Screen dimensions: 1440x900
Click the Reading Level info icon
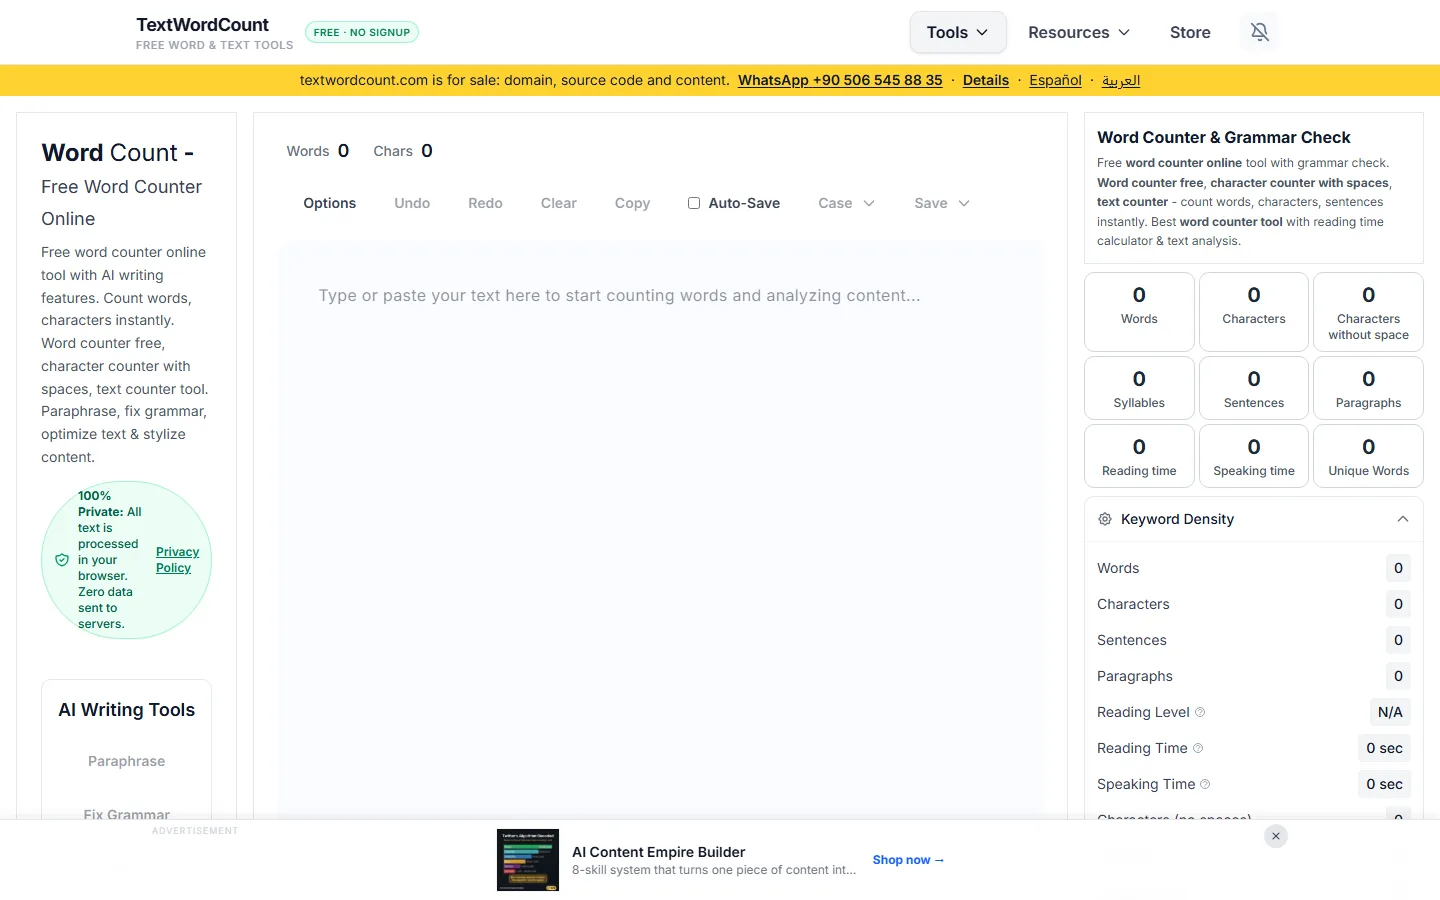[1200, 712]
